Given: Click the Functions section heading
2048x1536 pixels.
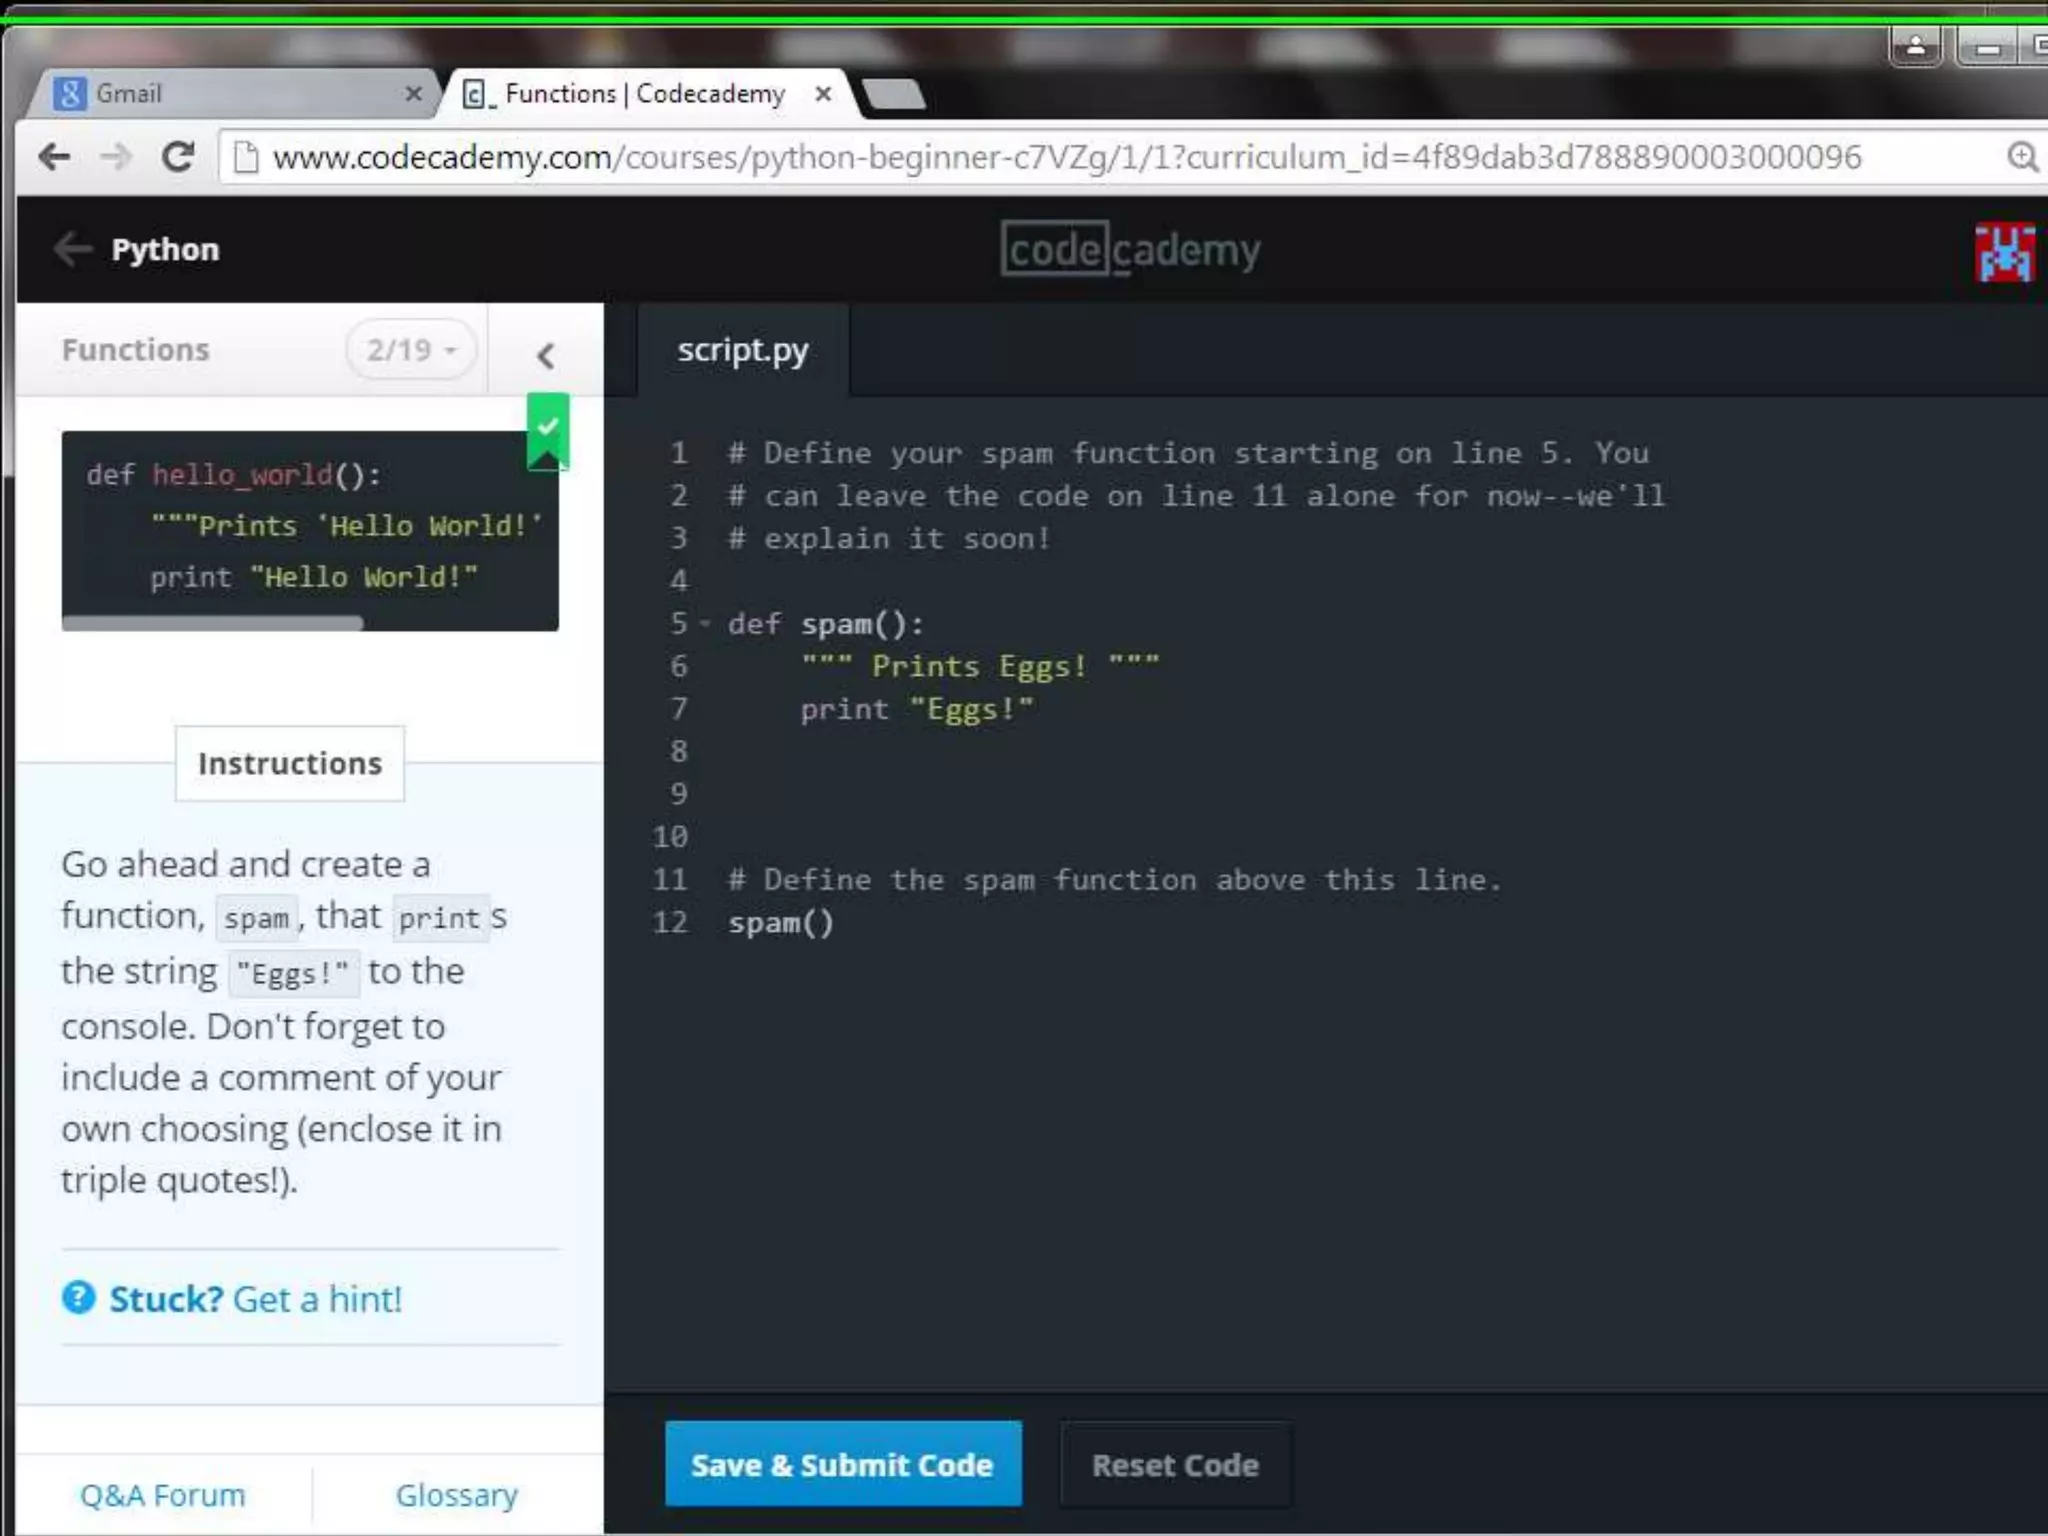Looking at the screenshot, I should (136, 350).
